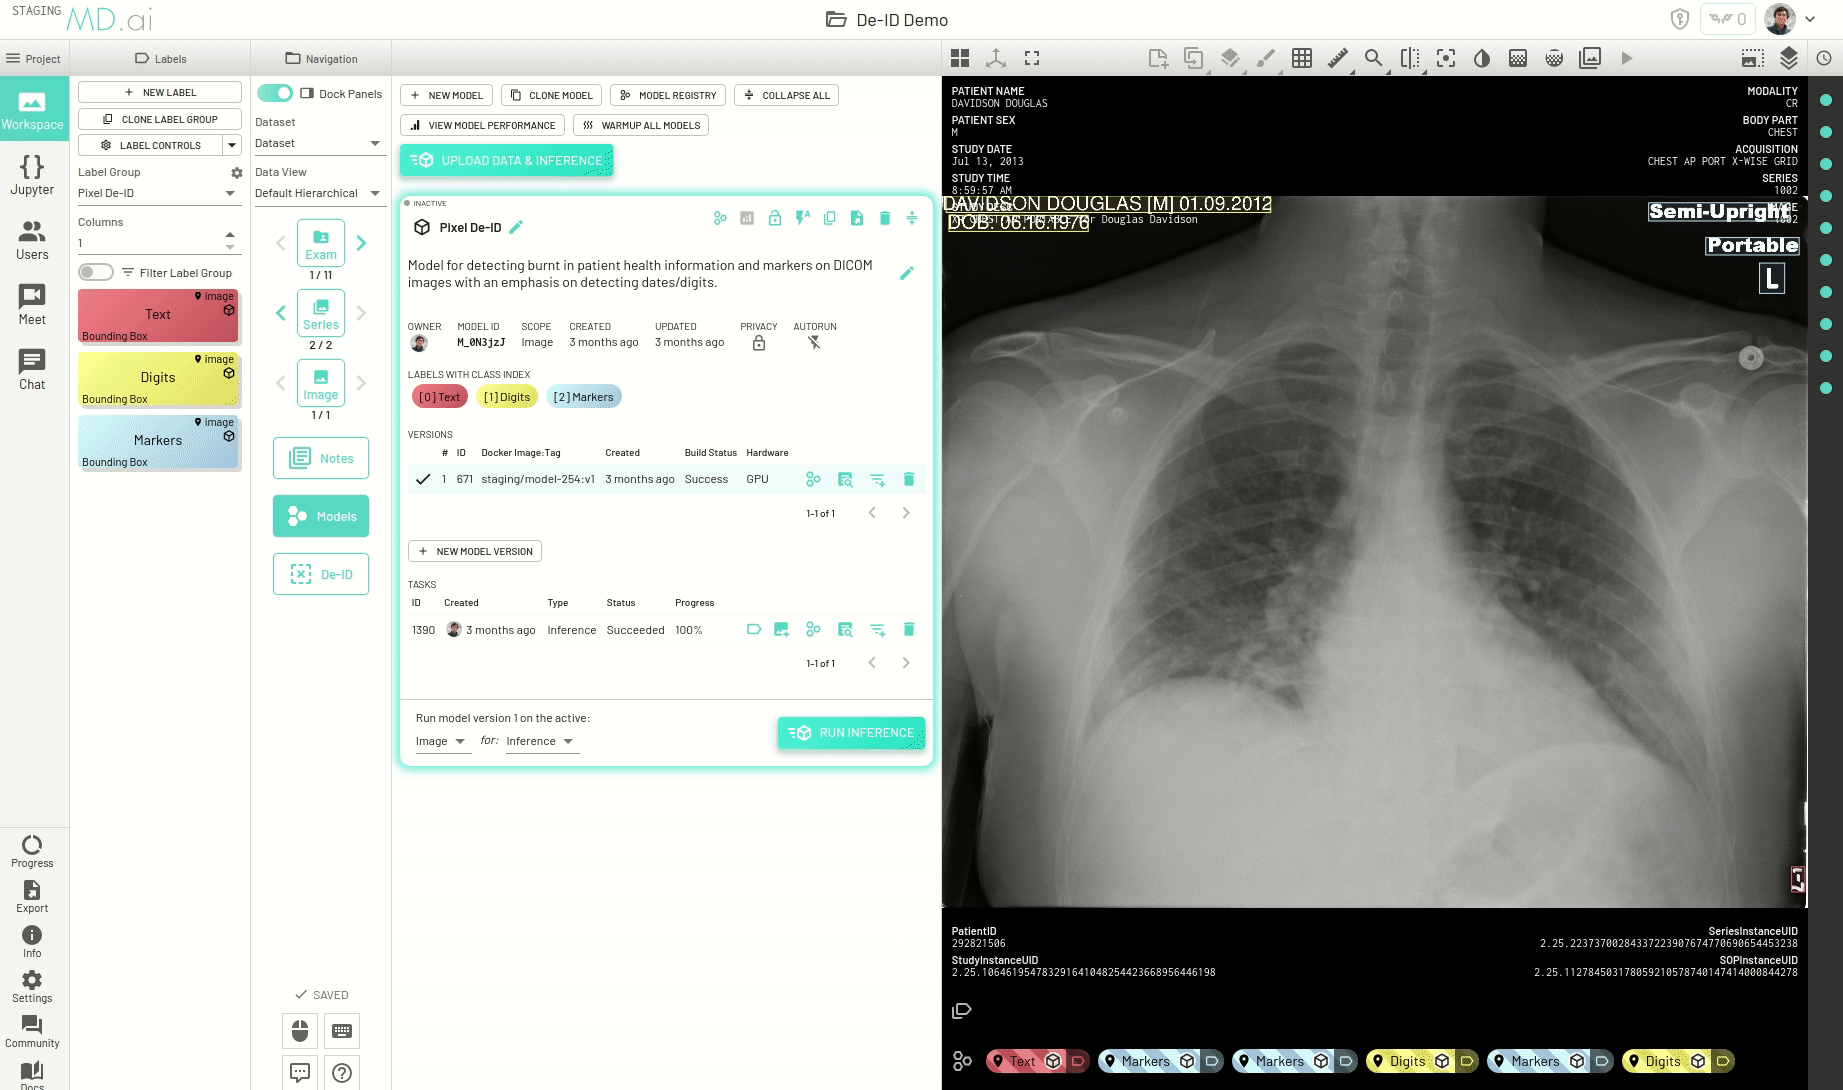
Task: Enable the Filter Label Group toggle
Action: coord(96,272)
